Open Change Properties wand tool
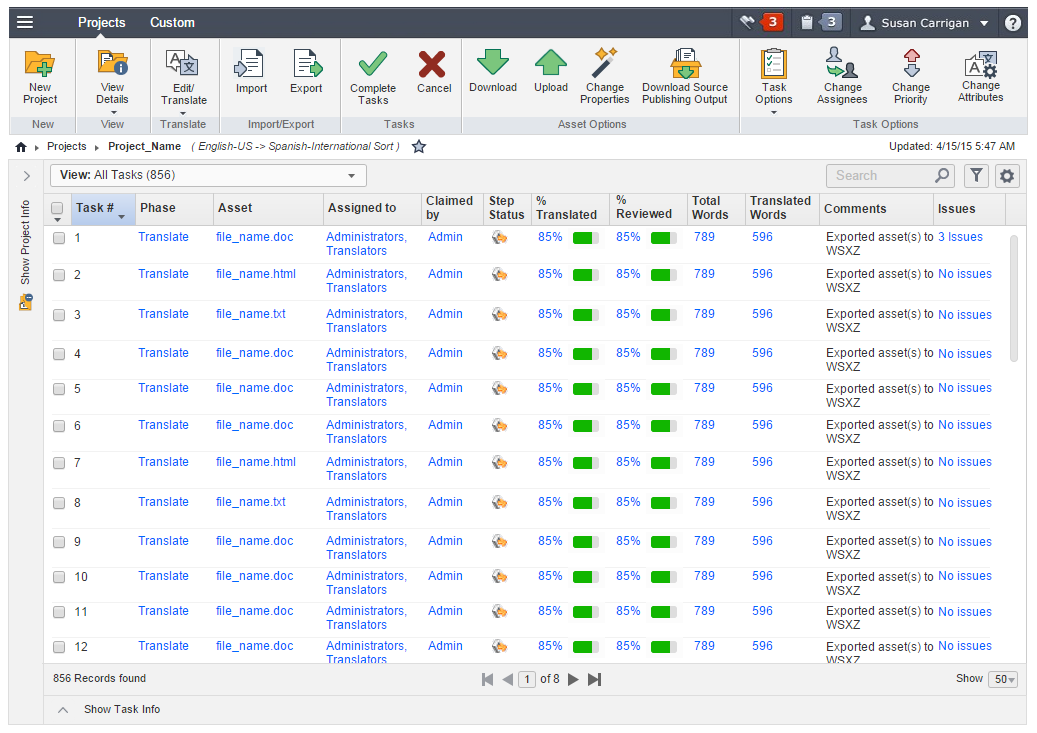Screen dimensions: 1037x733 (x=604, y=63)
